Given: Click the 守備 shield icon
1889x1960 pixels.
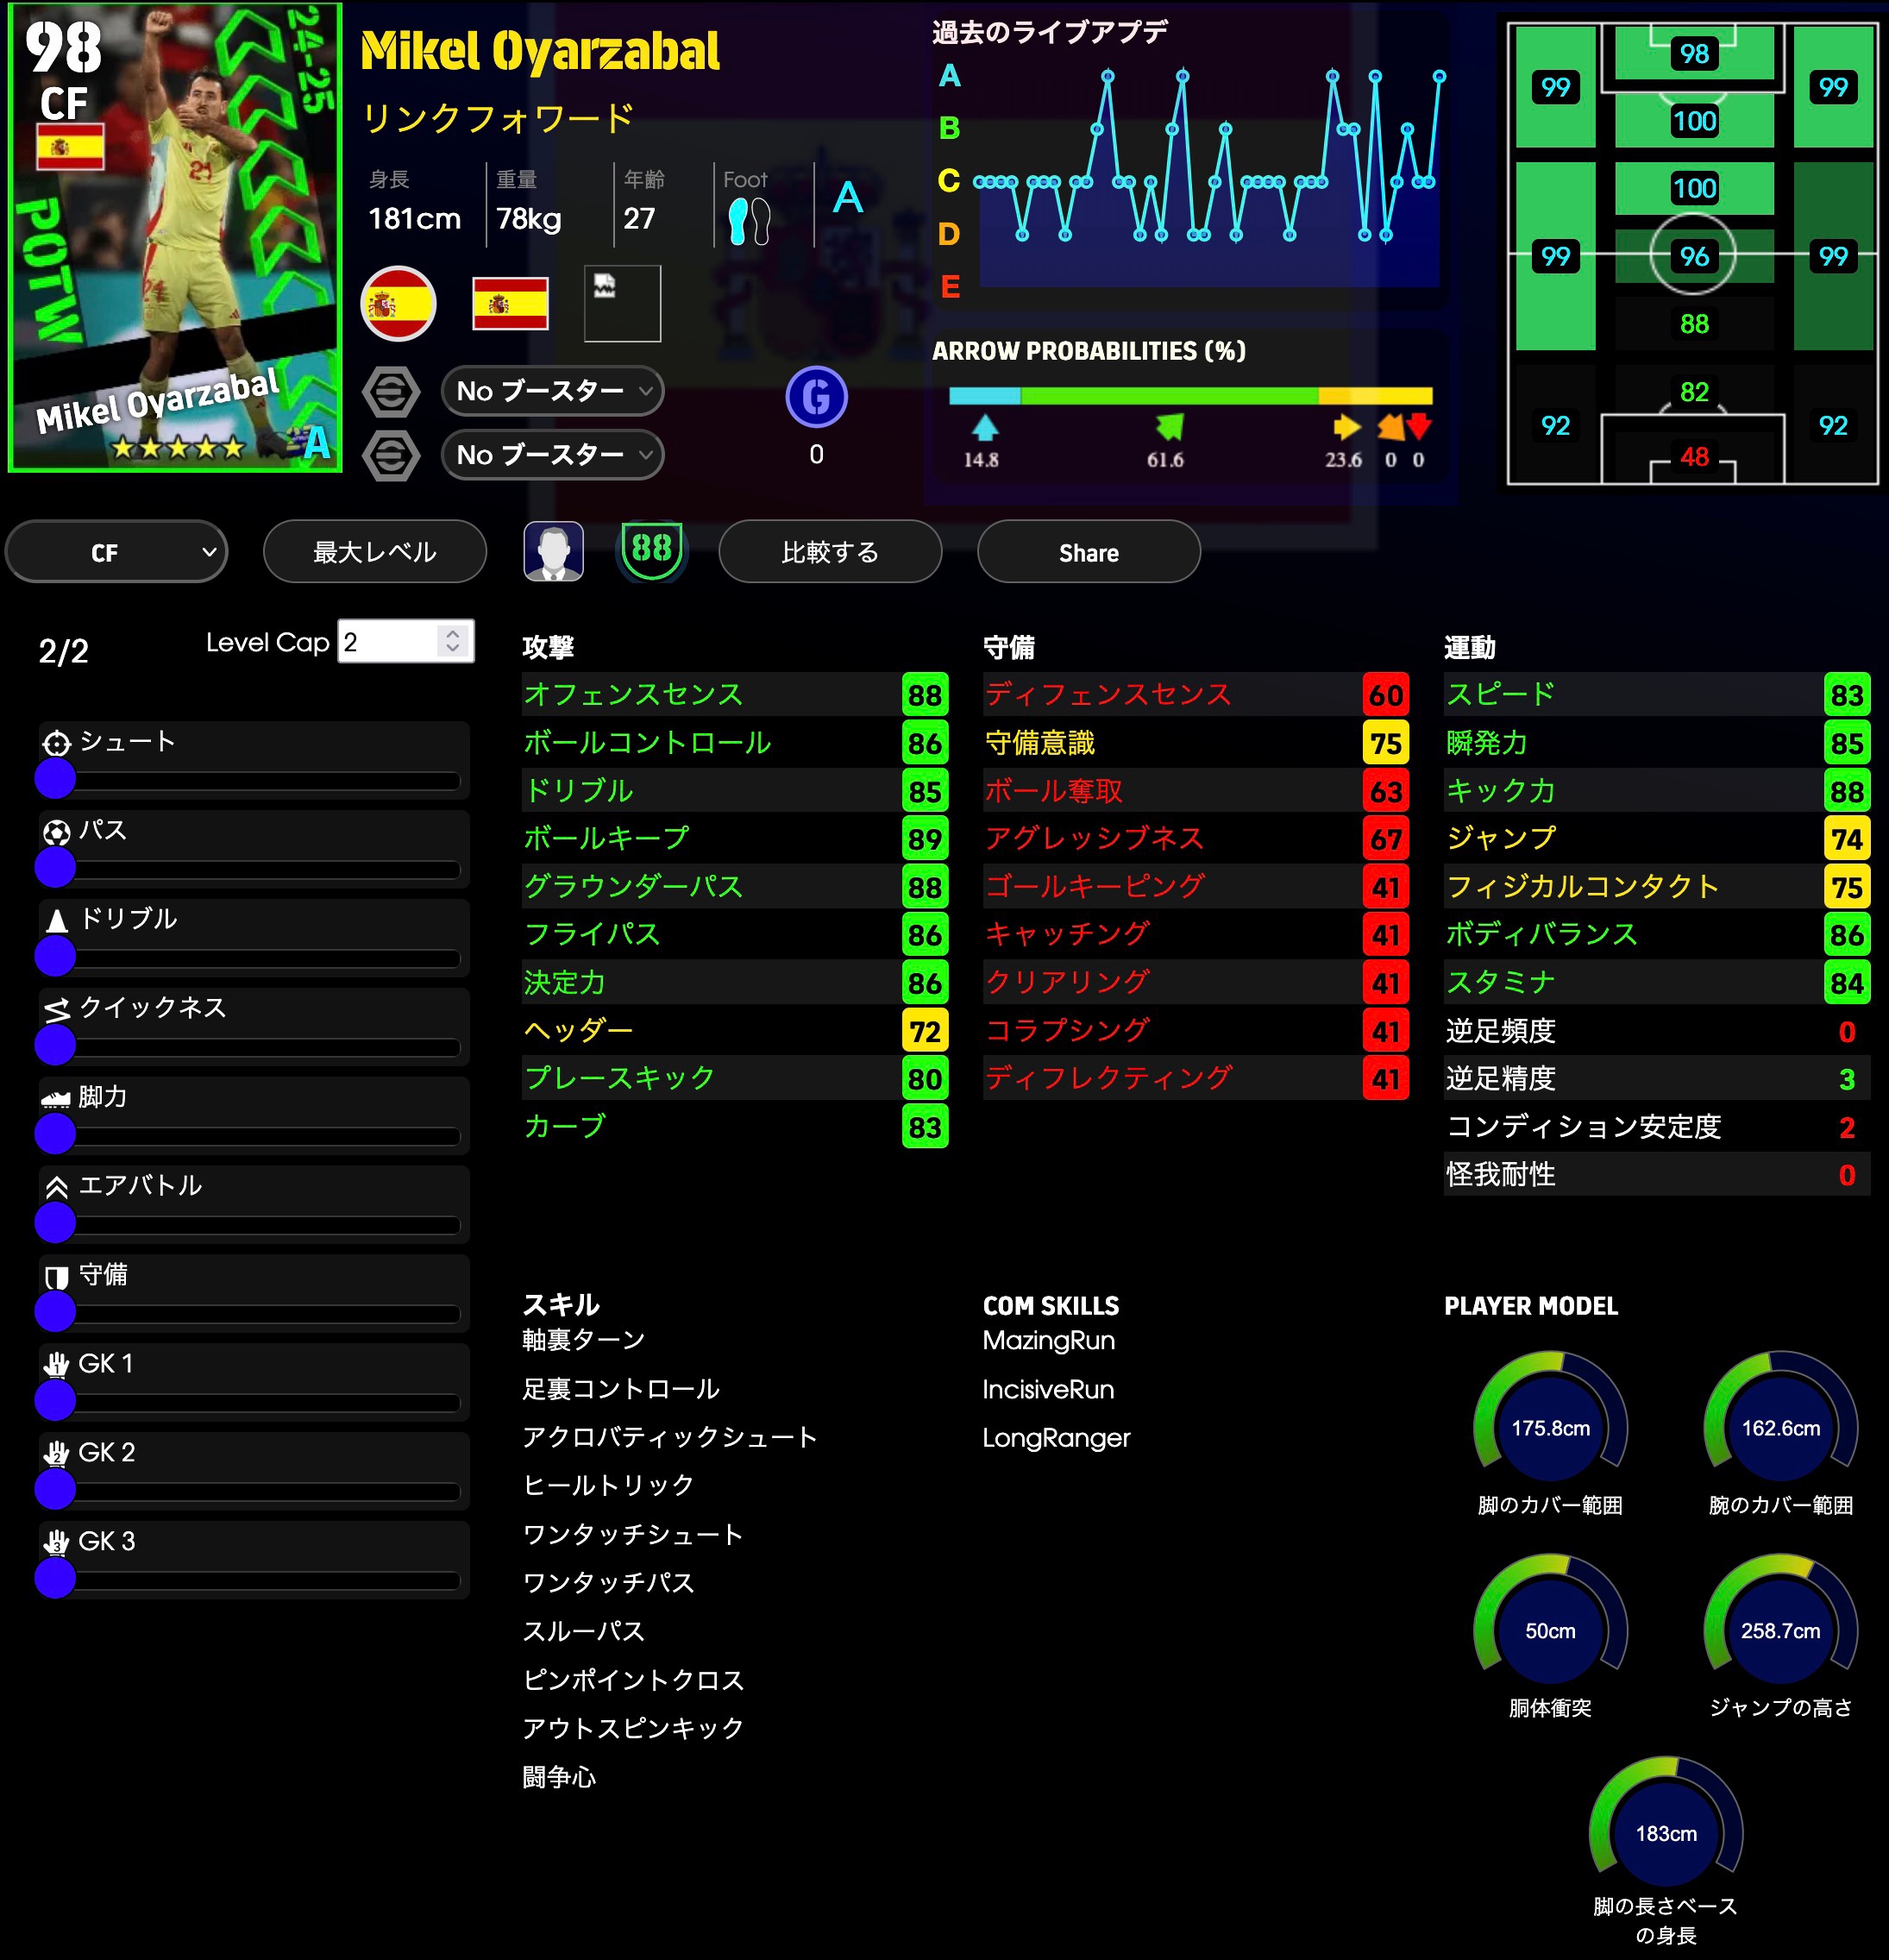Looking at the screenshot, I should point(57,1277).
